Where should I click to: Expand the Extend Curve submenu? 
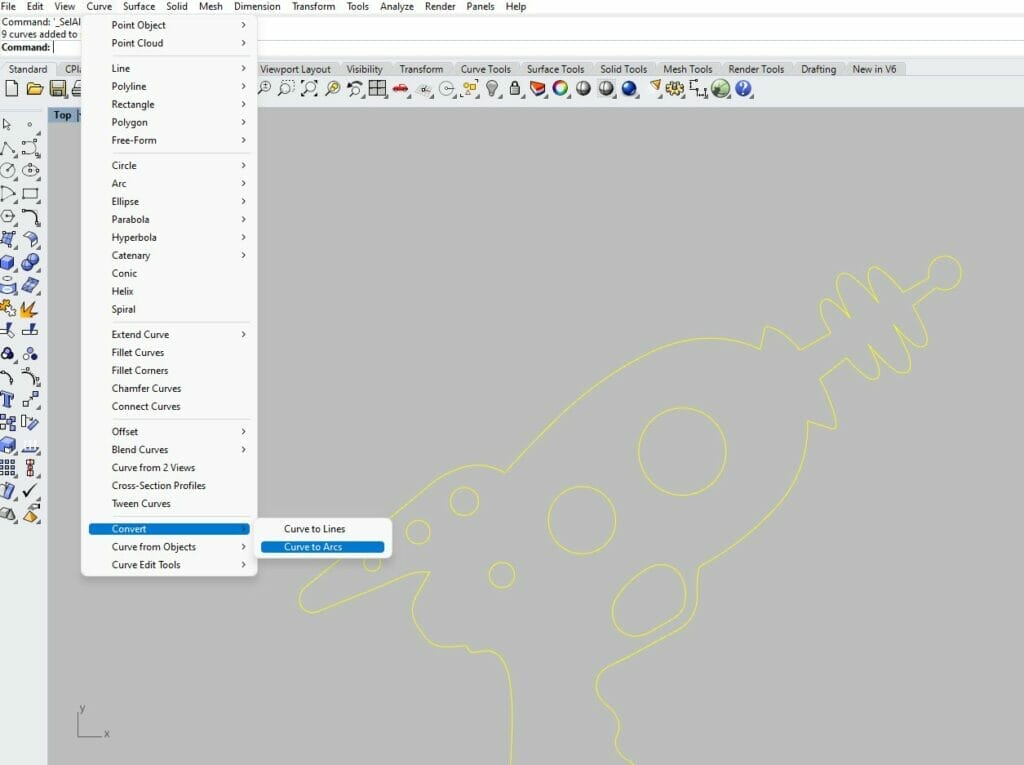(x=169, y=334)
